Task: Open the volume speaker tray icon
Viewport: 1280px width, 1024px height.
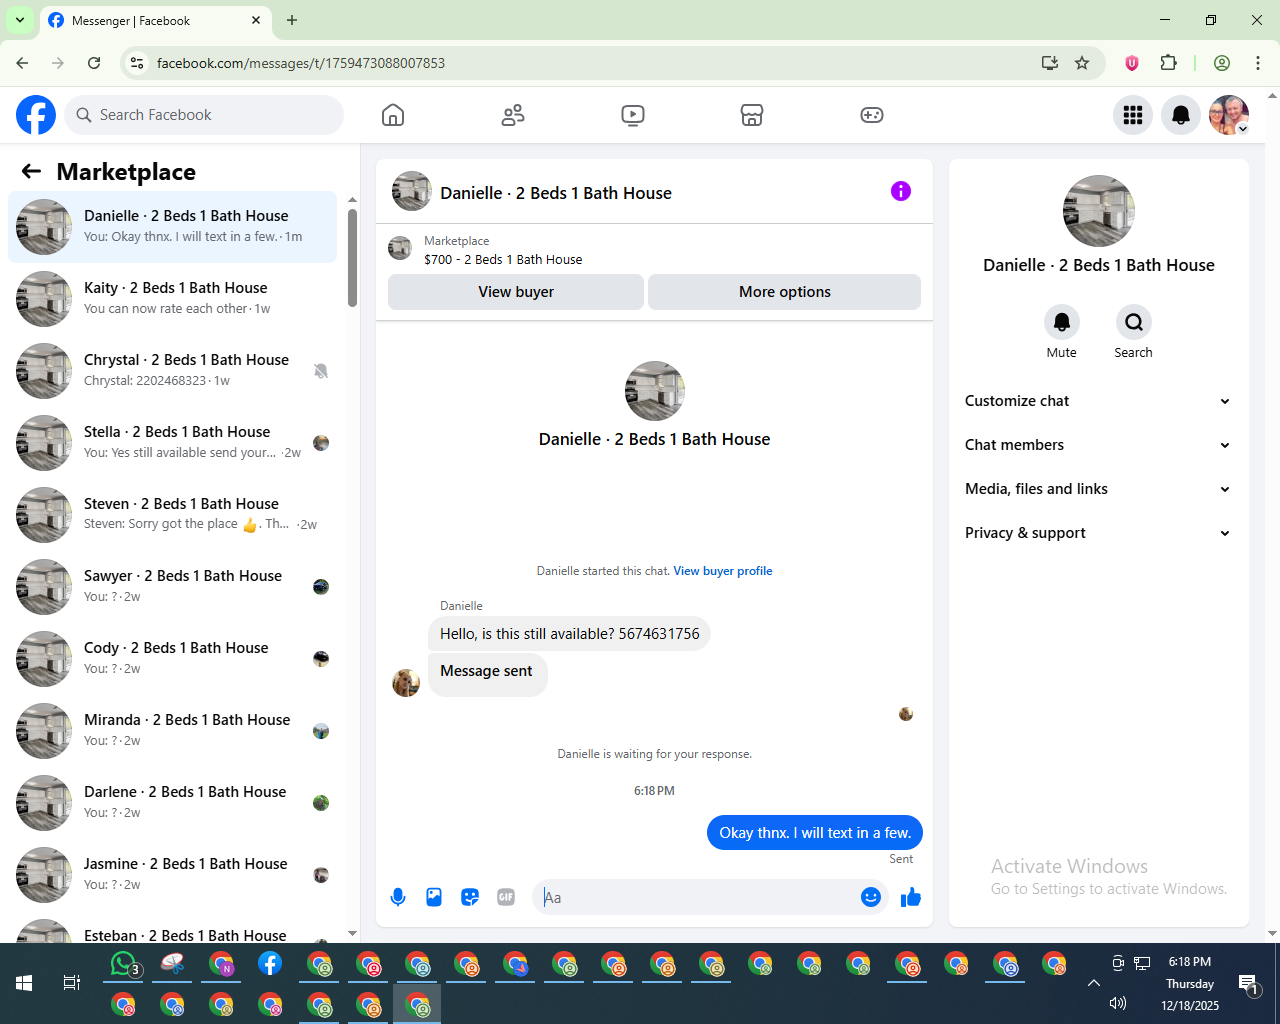Action: [1118, 1003]
